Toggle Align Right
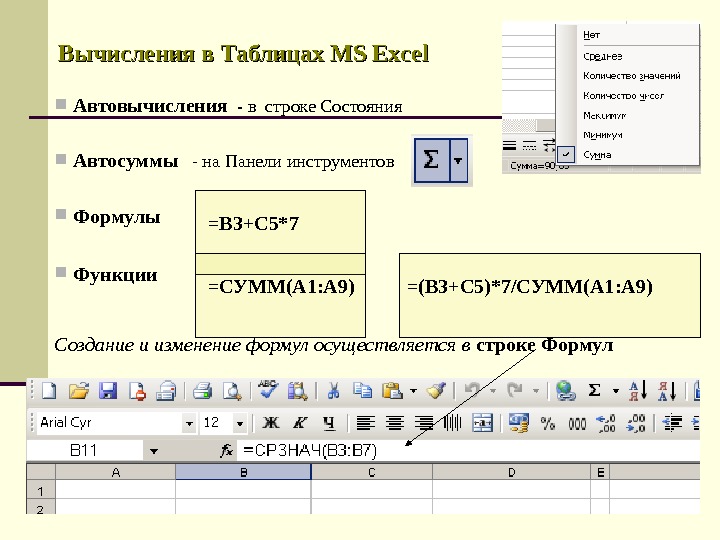This screenshot has height=540, width=720. click(x=424, y=423)
